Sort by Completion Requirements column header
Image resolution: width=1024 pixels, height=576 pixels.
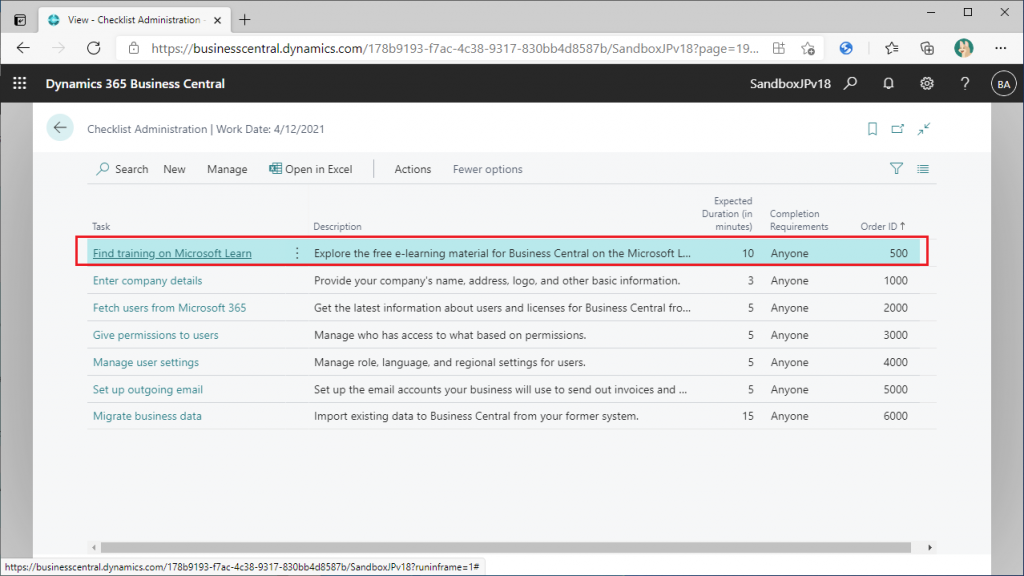click(x=799, y=220)
